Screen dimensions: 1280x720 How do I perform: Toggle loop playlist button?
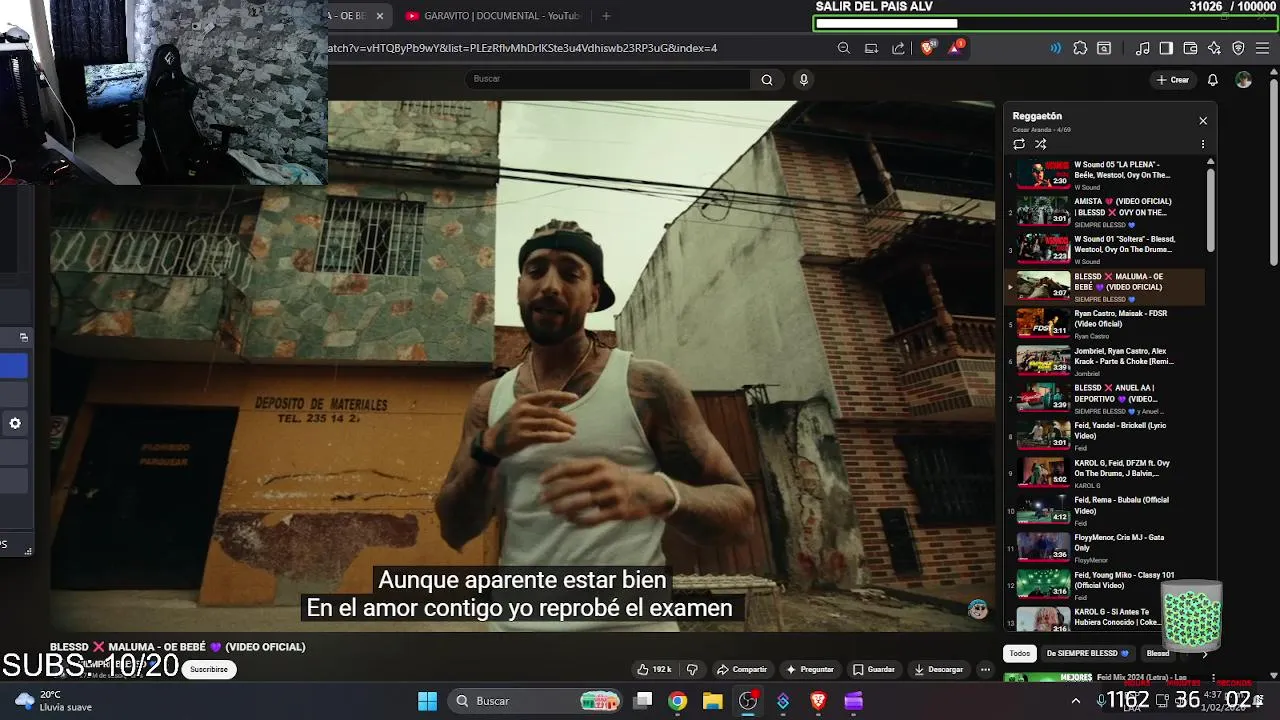tap(1019, 144)
